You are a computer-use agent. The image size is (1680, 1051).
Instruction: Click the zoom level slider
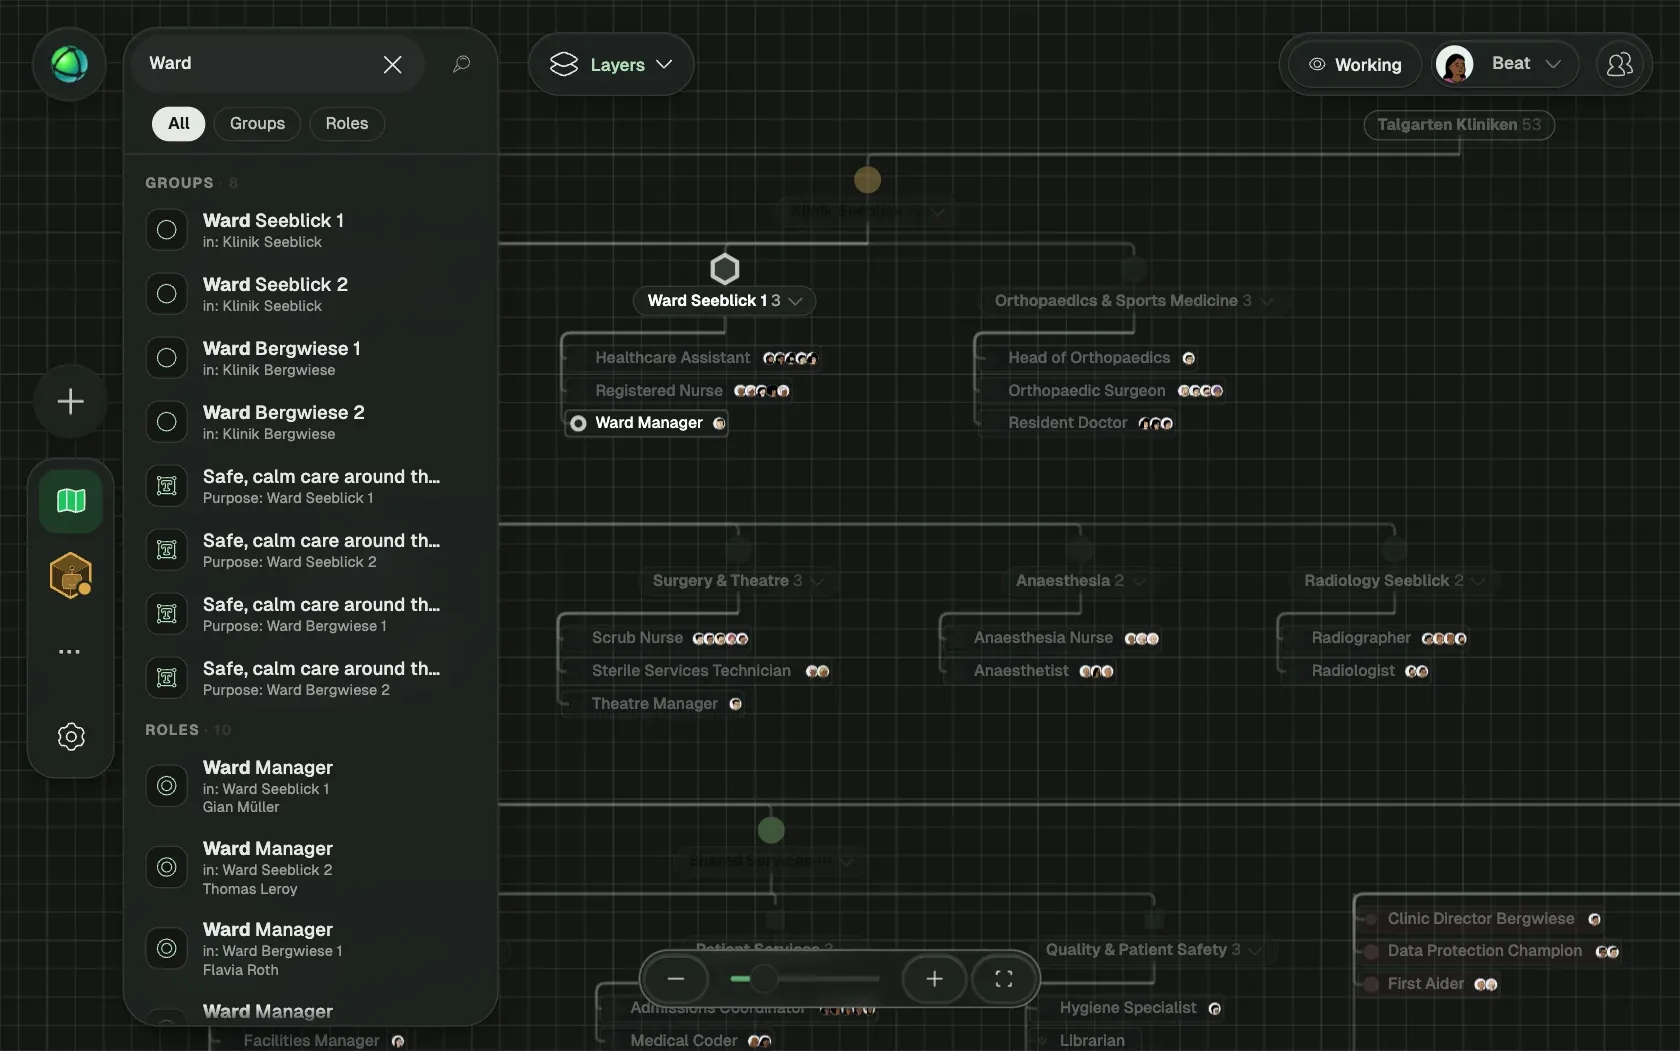click(805, 979)
